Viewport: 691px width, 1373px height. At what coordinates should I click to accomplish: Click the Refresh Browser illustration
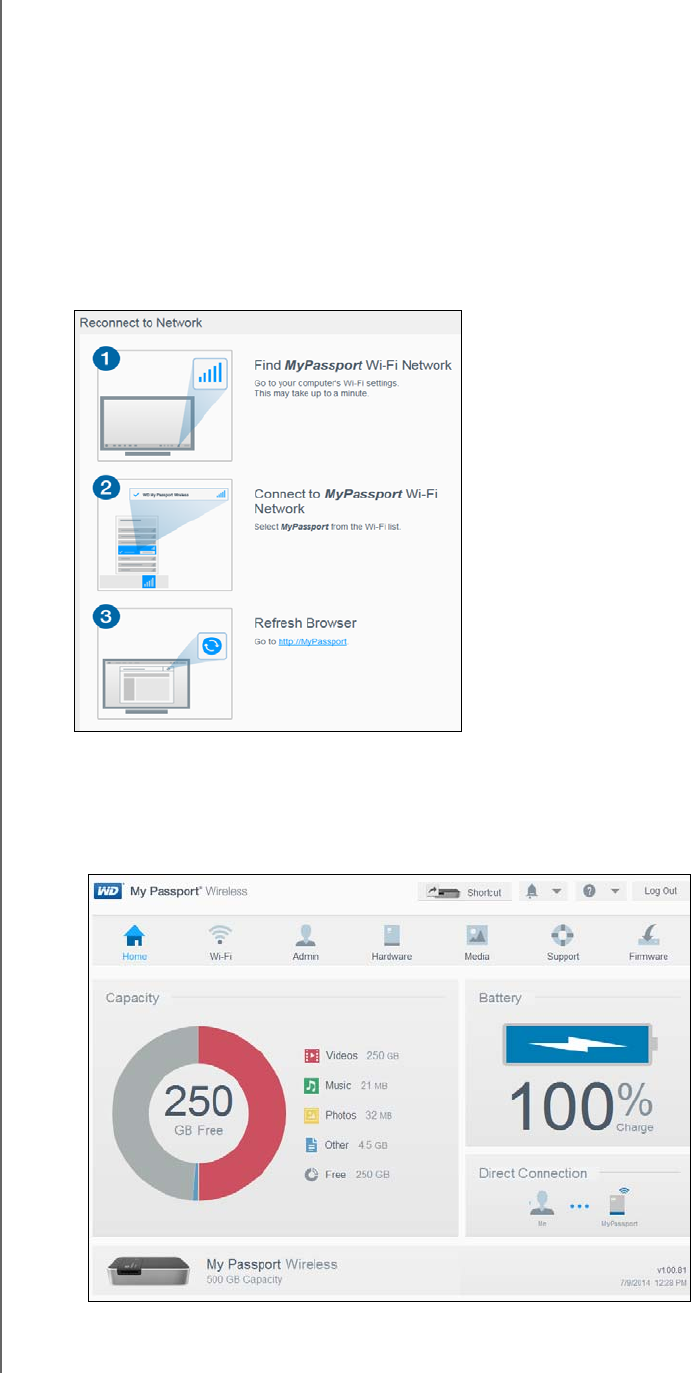tap(164, 663)
